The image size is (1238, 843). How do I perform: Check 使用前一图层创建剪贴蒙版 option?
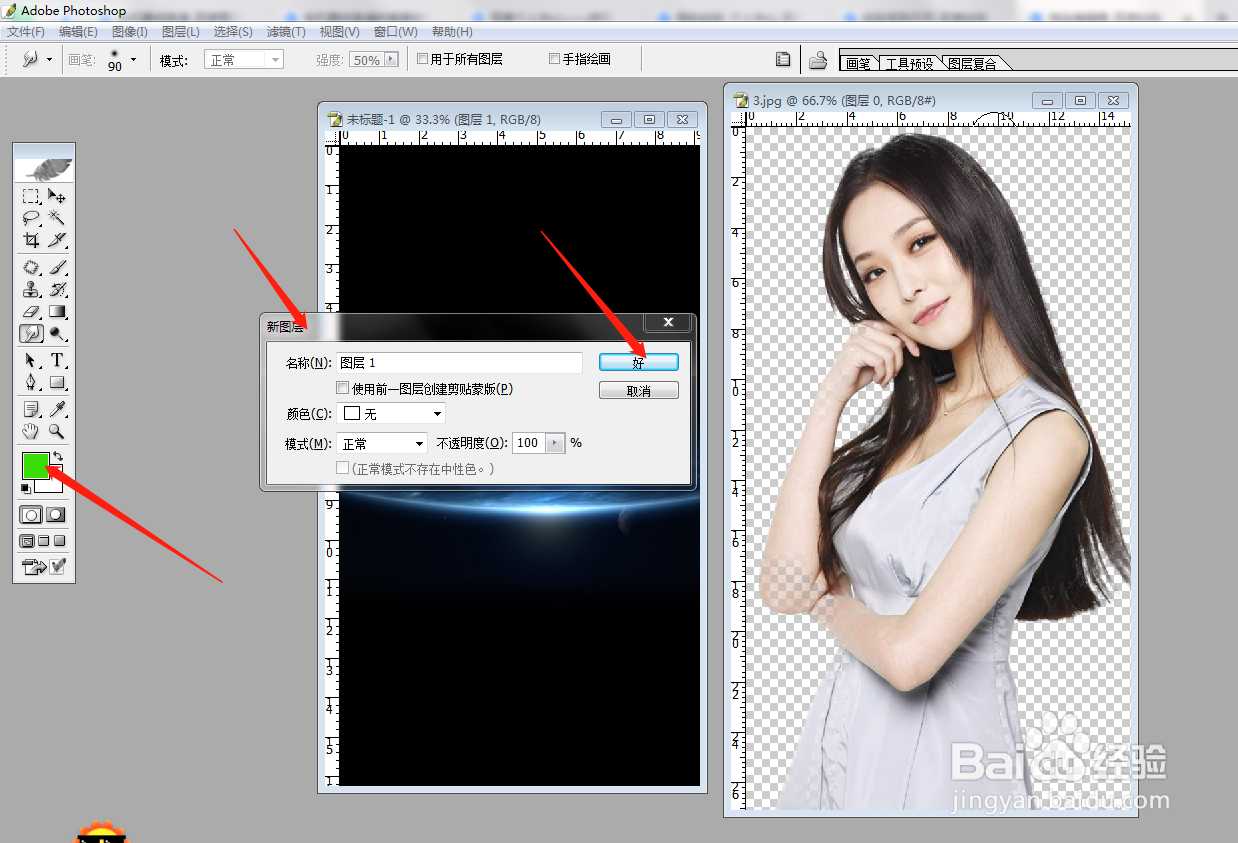343,388
